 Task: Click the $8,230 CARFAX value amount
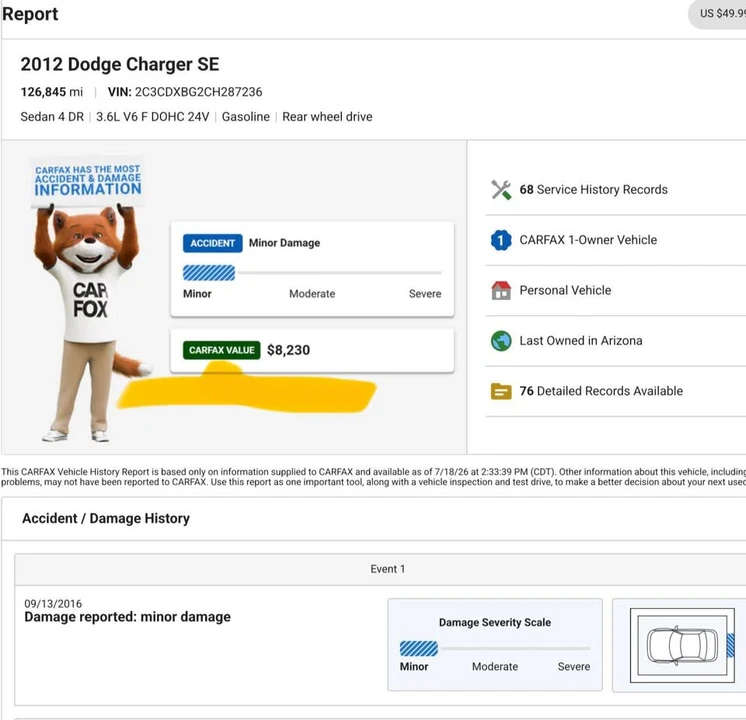click(x=288, y=350)
